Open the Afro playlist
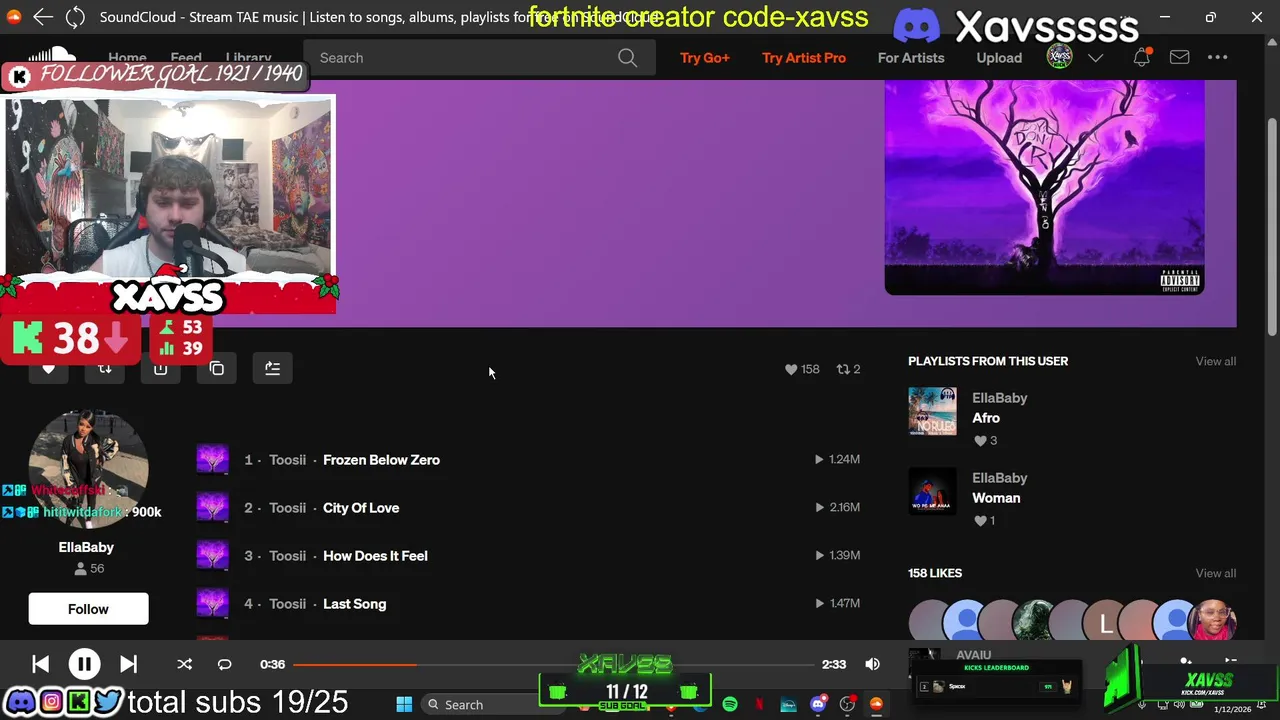1280x720 pixels. point(985,418)
